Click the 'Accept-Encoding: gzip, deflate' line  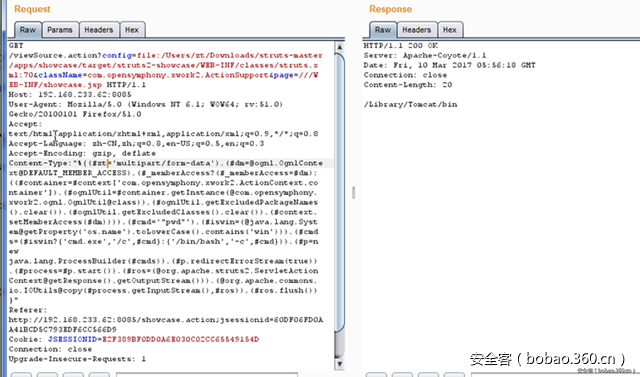tap(82, 153)
